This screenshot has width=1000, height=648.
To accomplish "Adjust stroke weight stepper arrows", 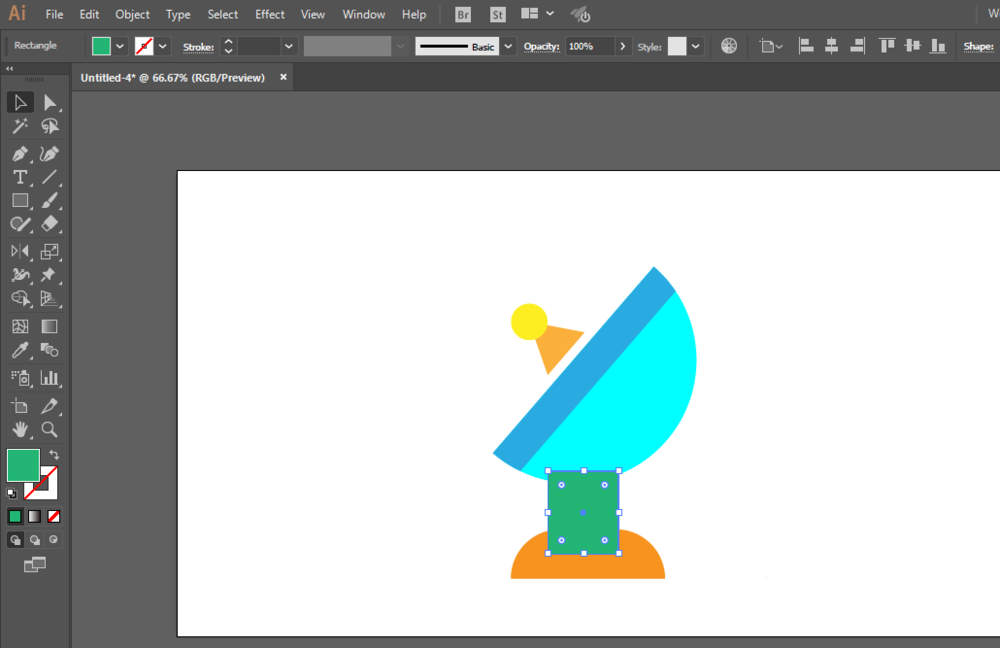I will 228,46.
